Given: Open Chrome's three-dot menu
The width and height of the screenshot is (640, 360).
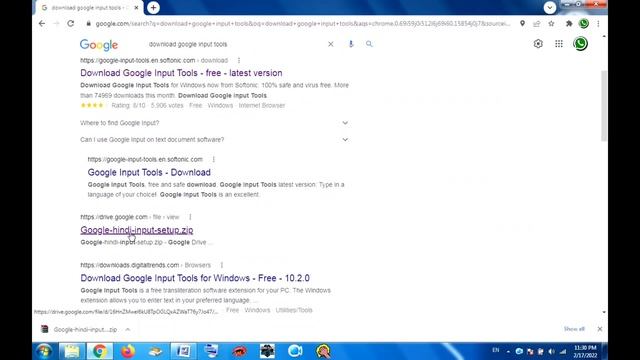Looking at the screenshot, I should [x=598, y=24].
